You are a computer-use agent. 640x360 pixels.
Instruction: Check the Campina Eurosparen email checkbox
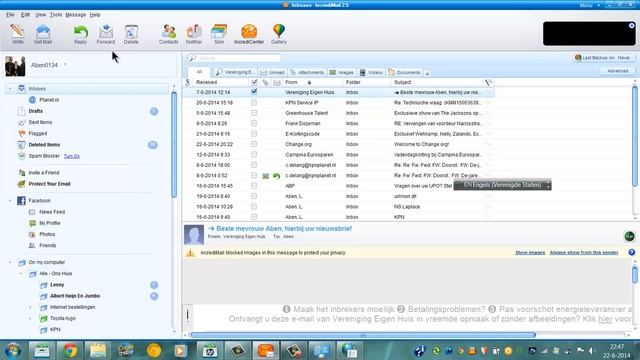tap(254, 155)
